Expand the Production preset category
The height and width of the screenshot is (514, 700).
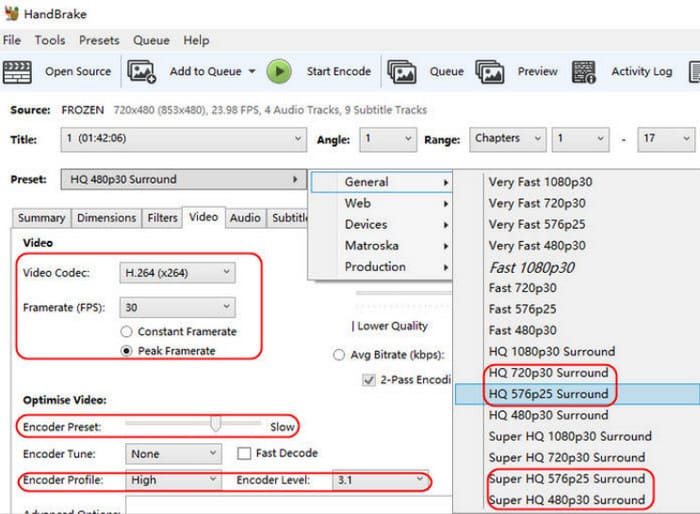pyautogui.click(x=382, y=267)
